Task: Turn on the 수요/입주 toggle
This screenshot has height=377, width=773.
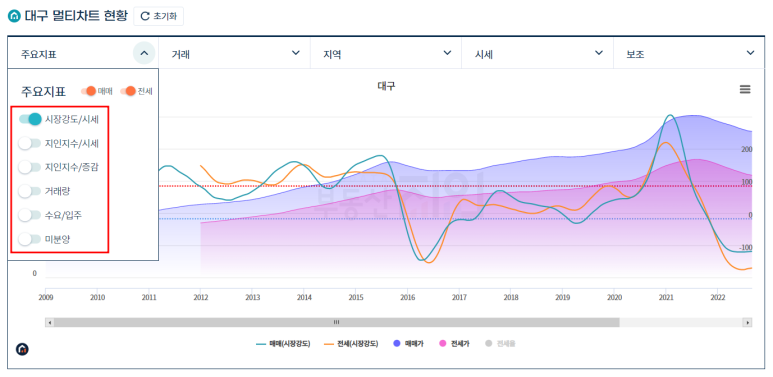Action: point(30,215)
